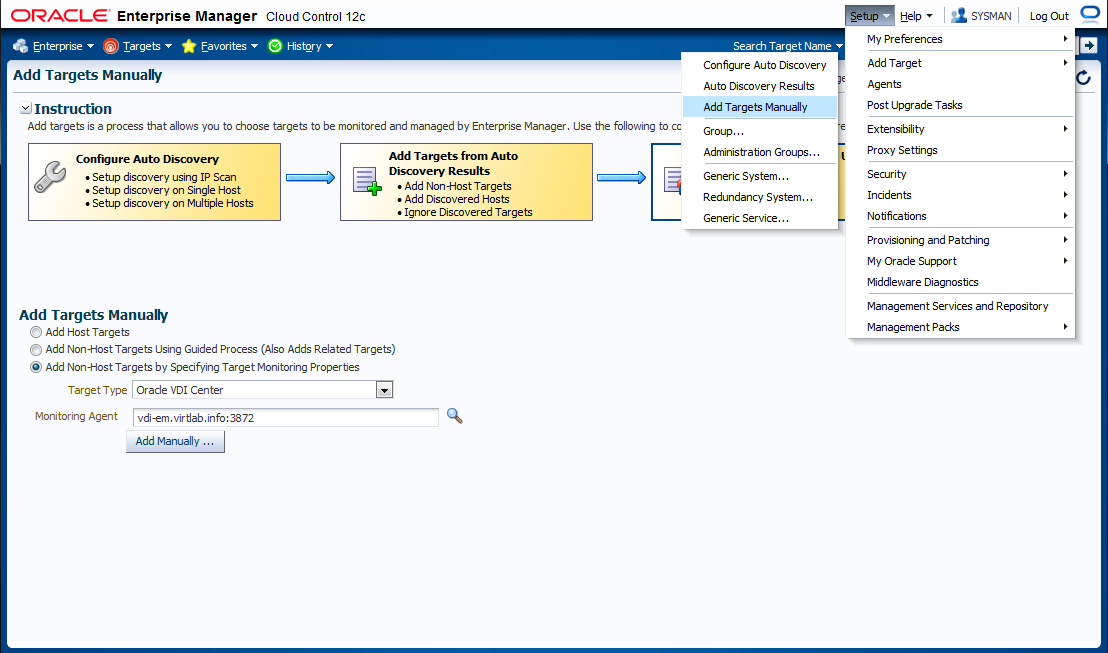Screen dimensions: 1108x653
Task: Open the Help menu
Action: (917, 16)
